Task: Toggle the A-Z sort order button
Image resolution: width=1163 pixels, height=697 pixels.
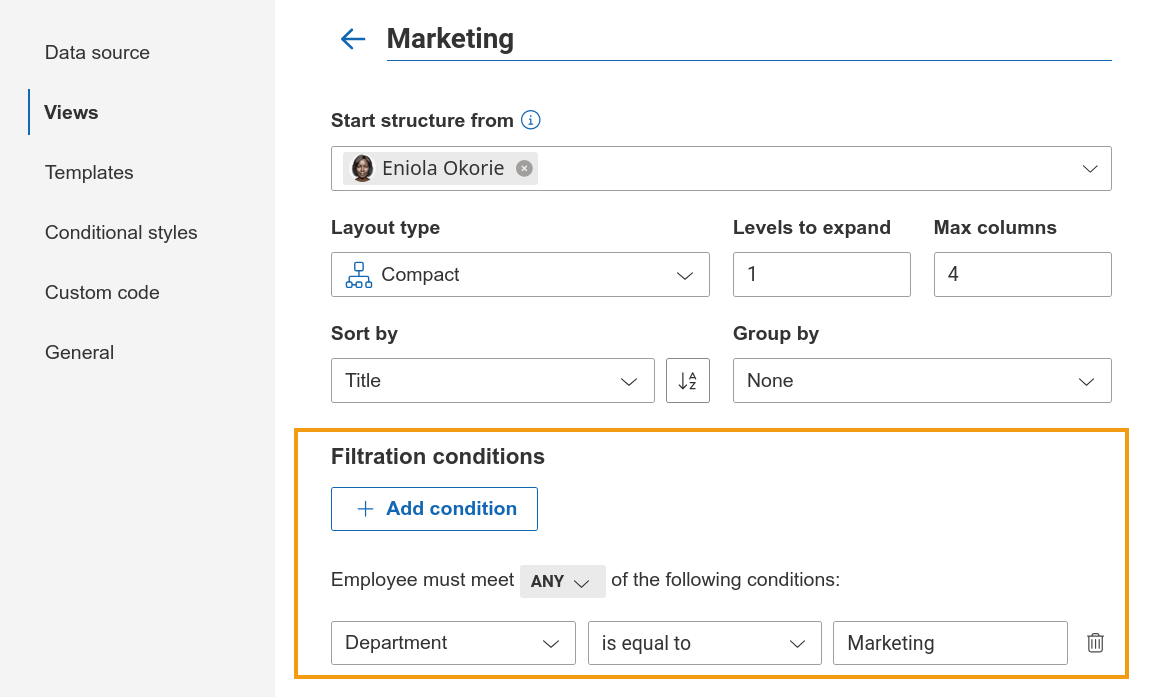Action: tap(688, 380)
